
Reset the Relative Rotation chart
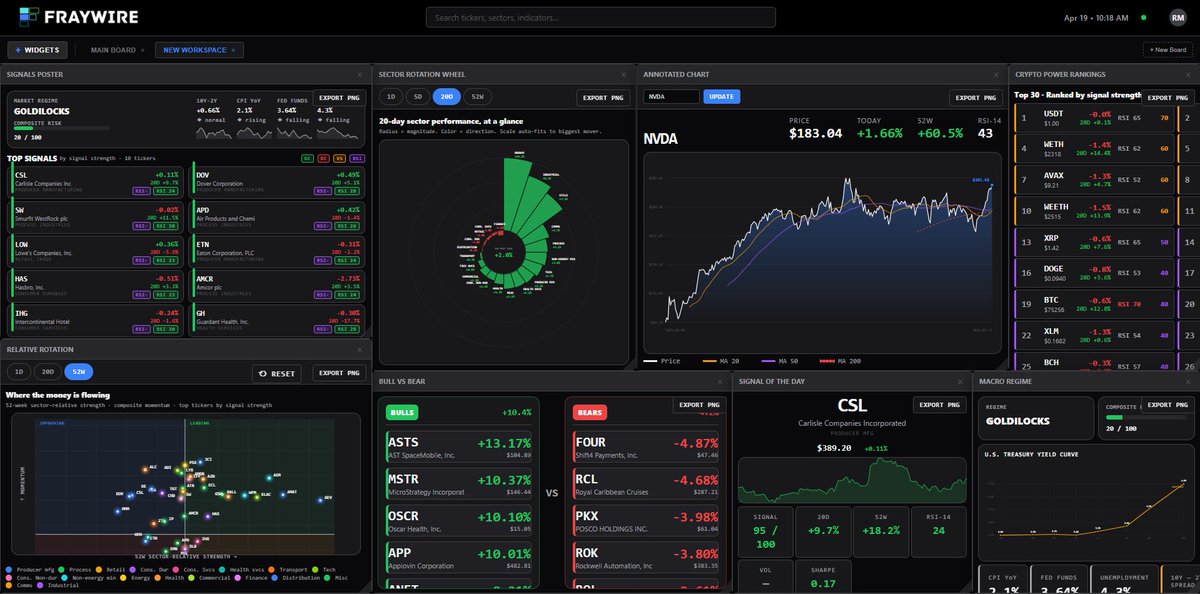pyautogui.click(x=277, y=373)
